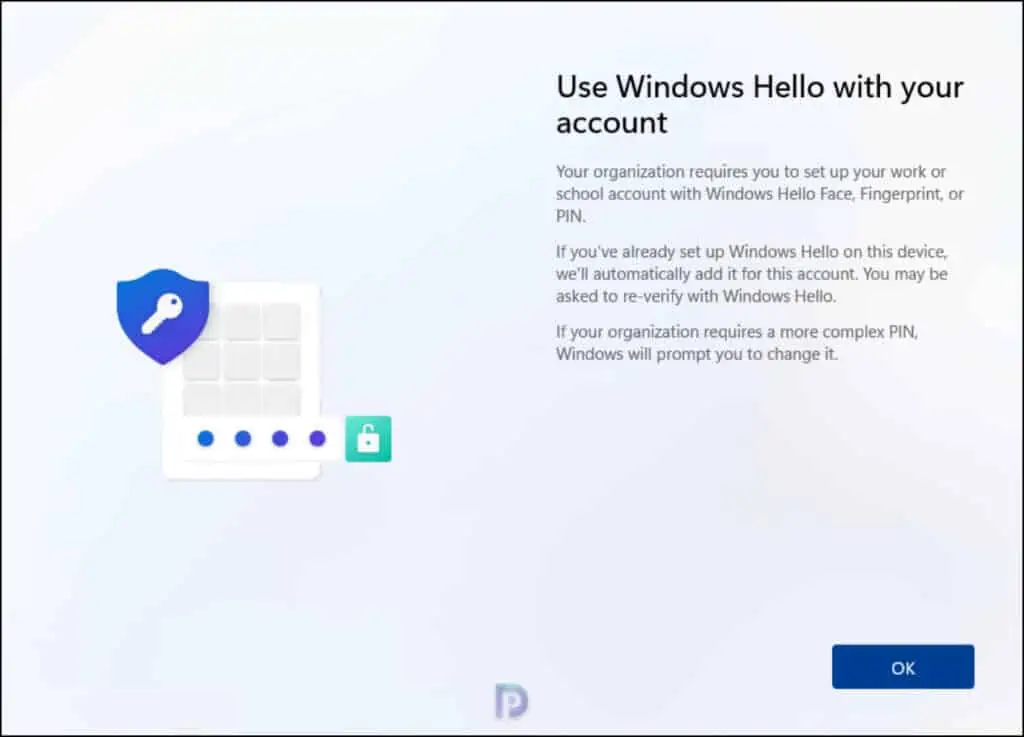Click the green unlocked padlock icon
The height and width of the screenshot is (737, 1024).
click(x=368, y=439)
